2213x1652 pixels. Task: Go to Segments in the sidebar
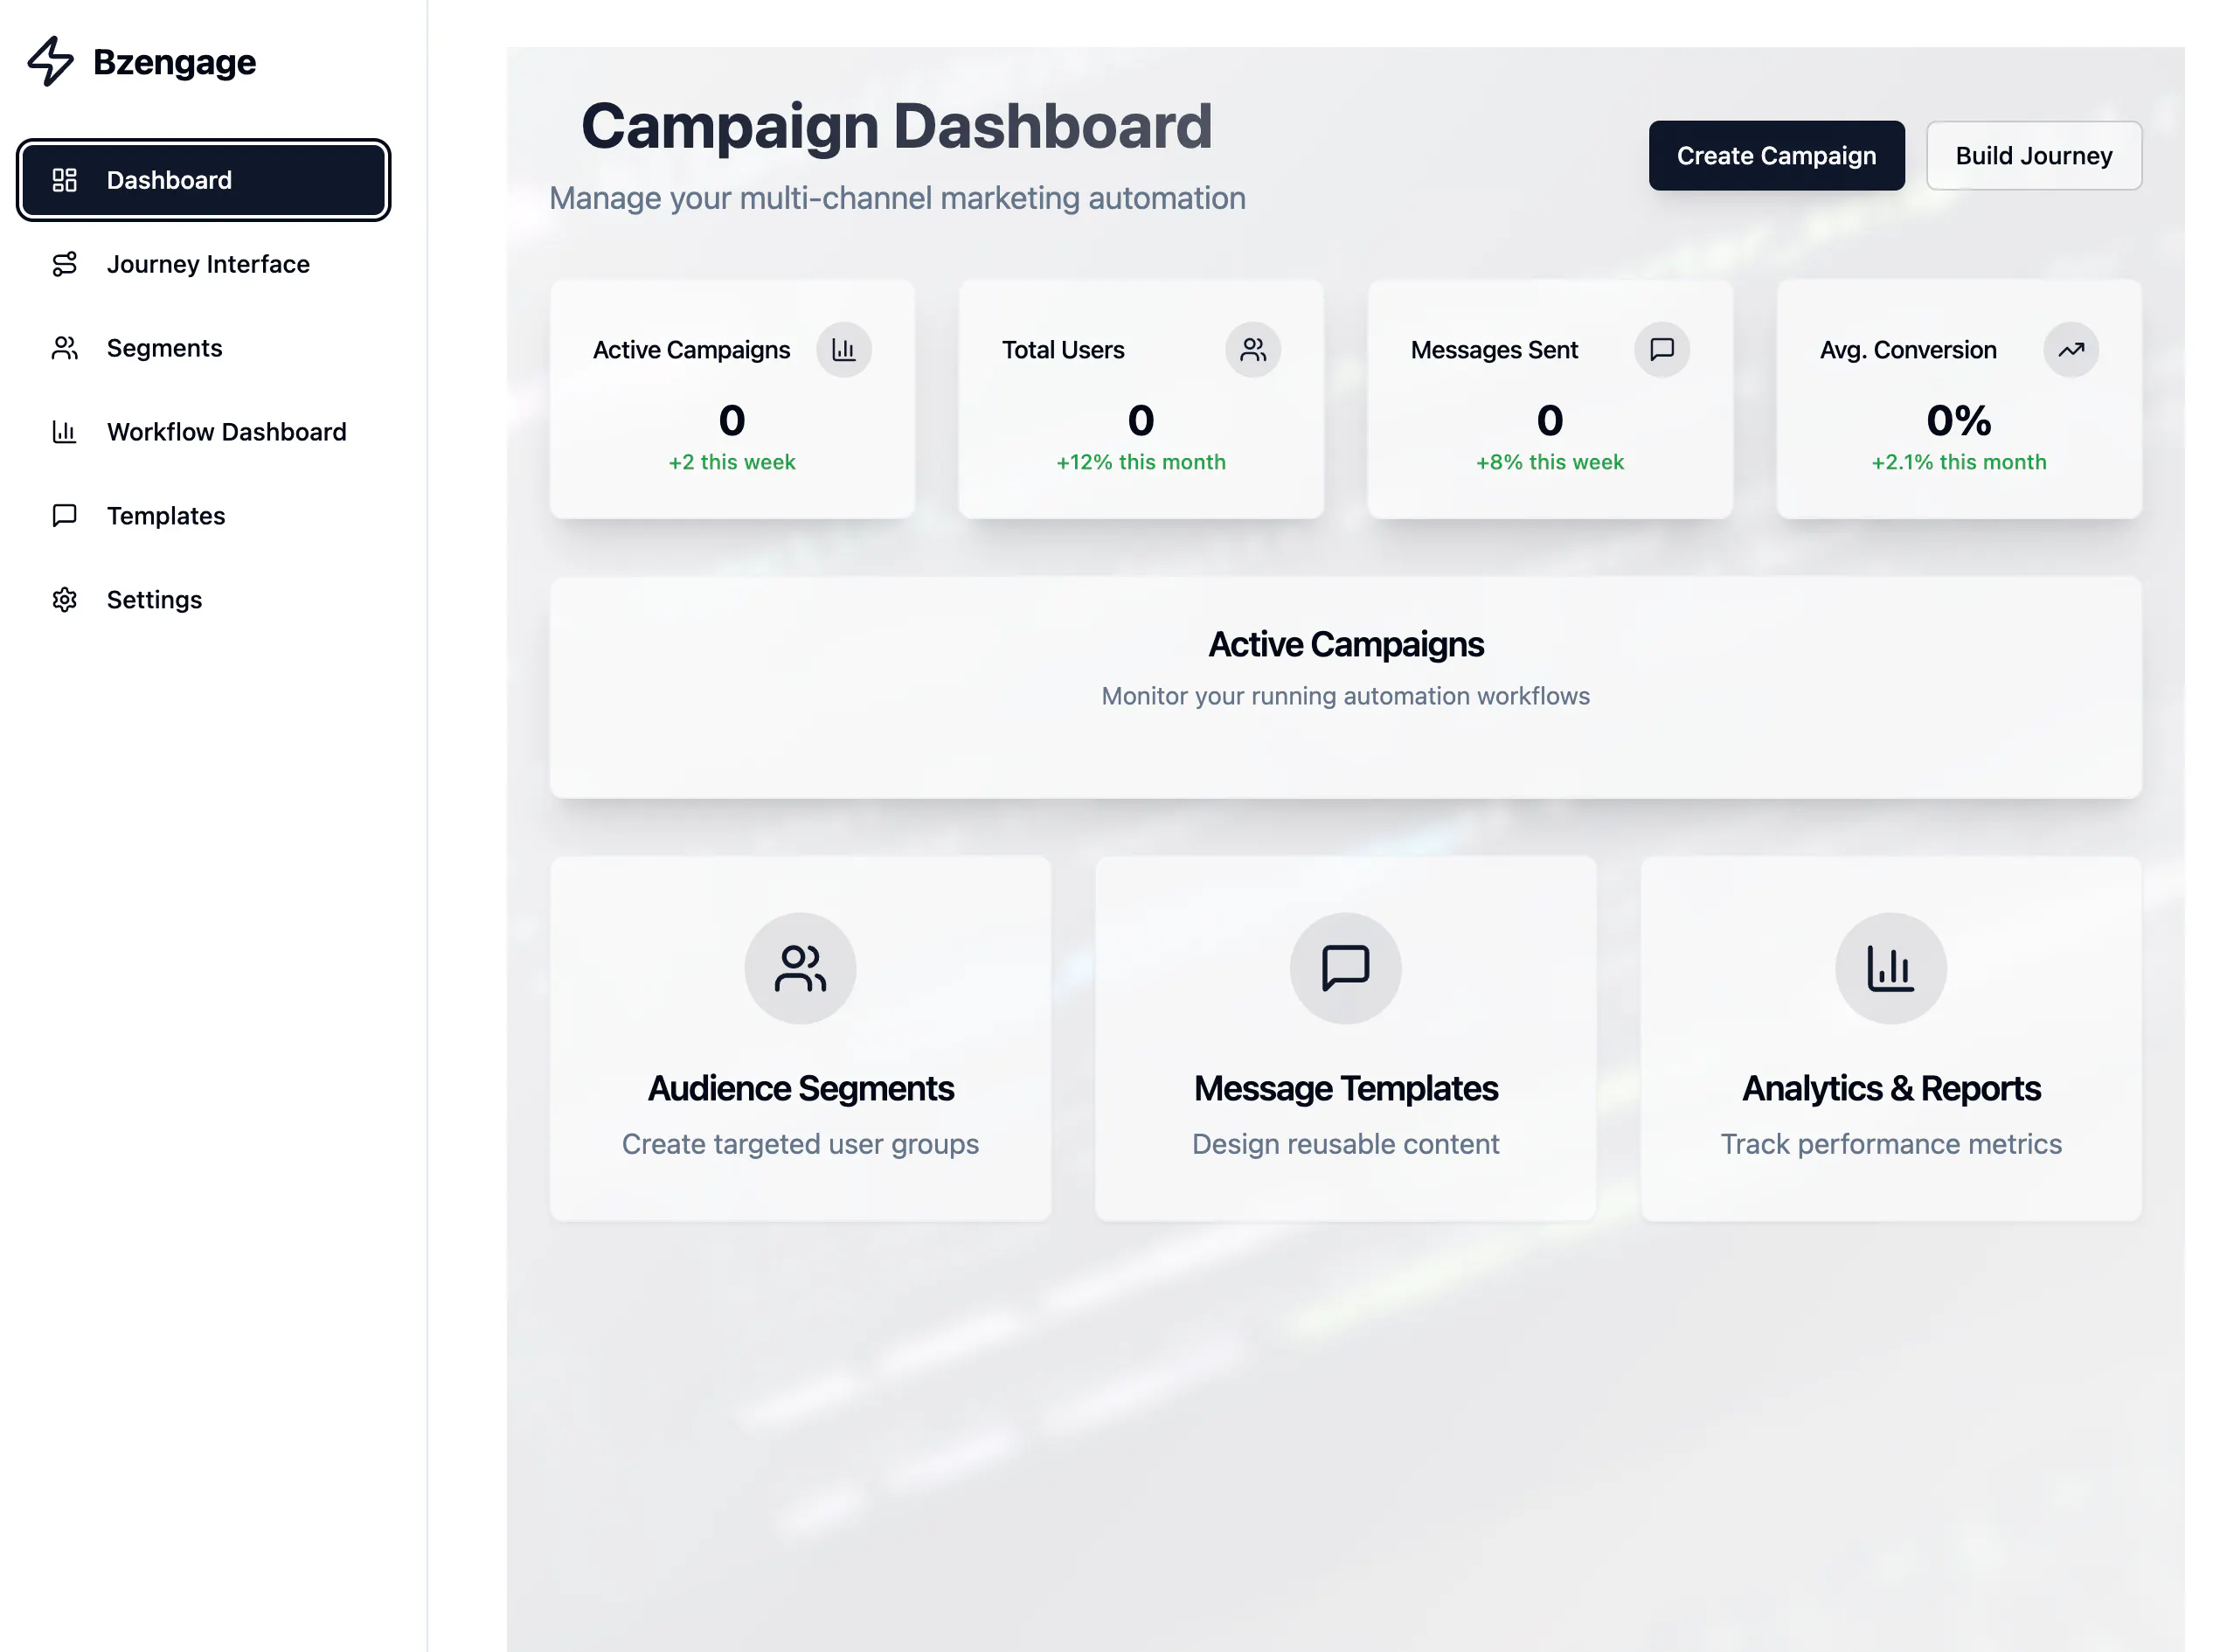click(203, 348)
